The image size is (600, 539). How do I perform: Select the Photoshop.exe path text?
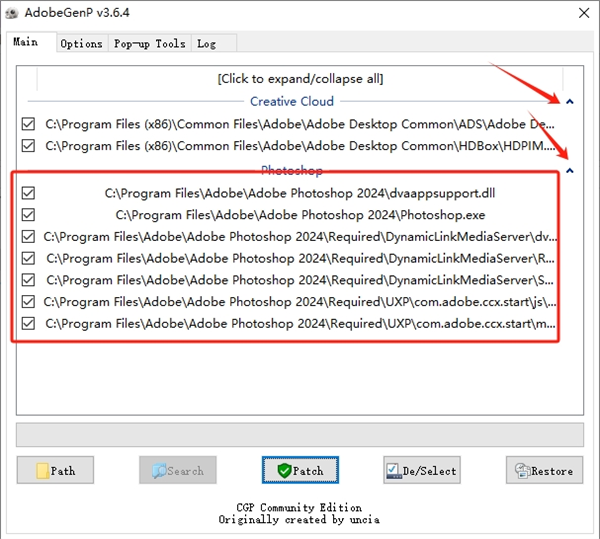[x=300, y=215]
